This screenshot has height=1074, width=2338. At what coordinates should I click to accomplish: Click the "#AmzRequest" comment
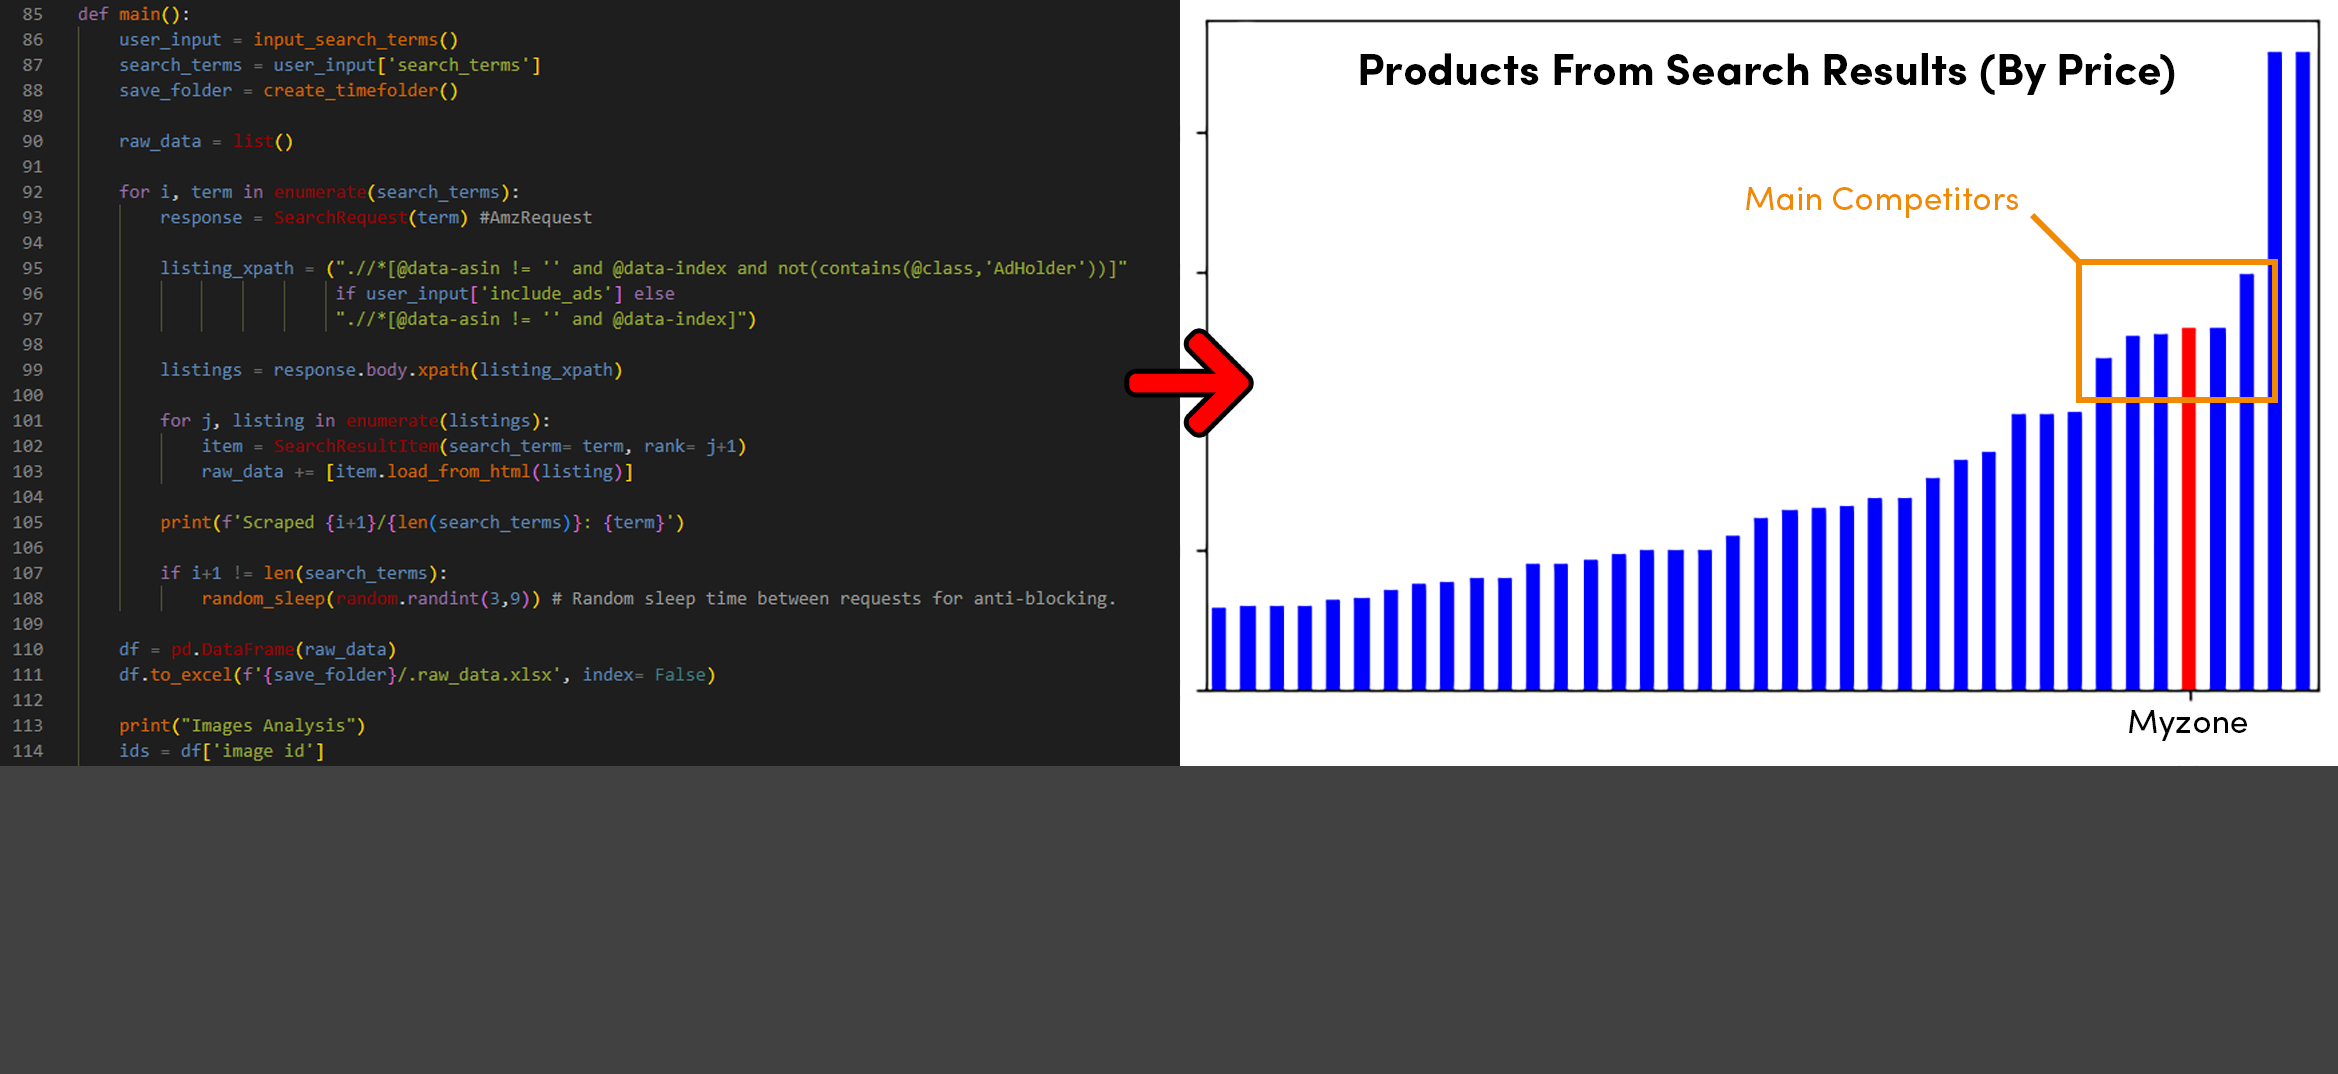(536, 217)
